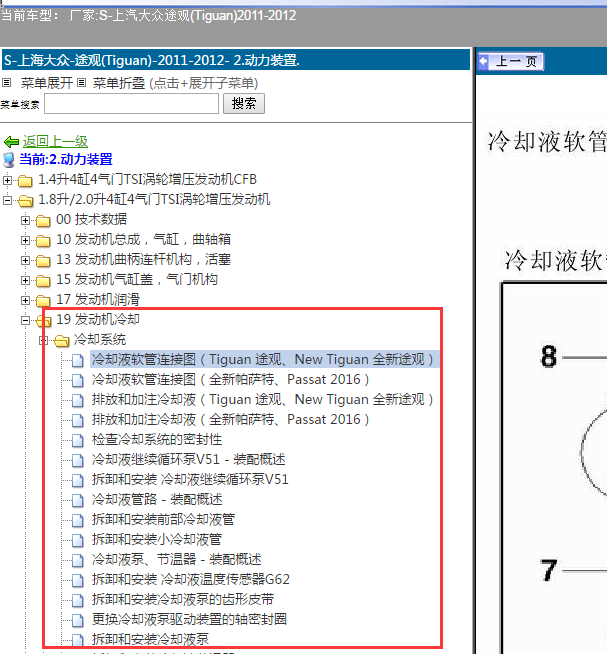Expand the 13 发动机曲柄连杆机构 node
This screenshot has height=654, width=607.
point(25,261)
